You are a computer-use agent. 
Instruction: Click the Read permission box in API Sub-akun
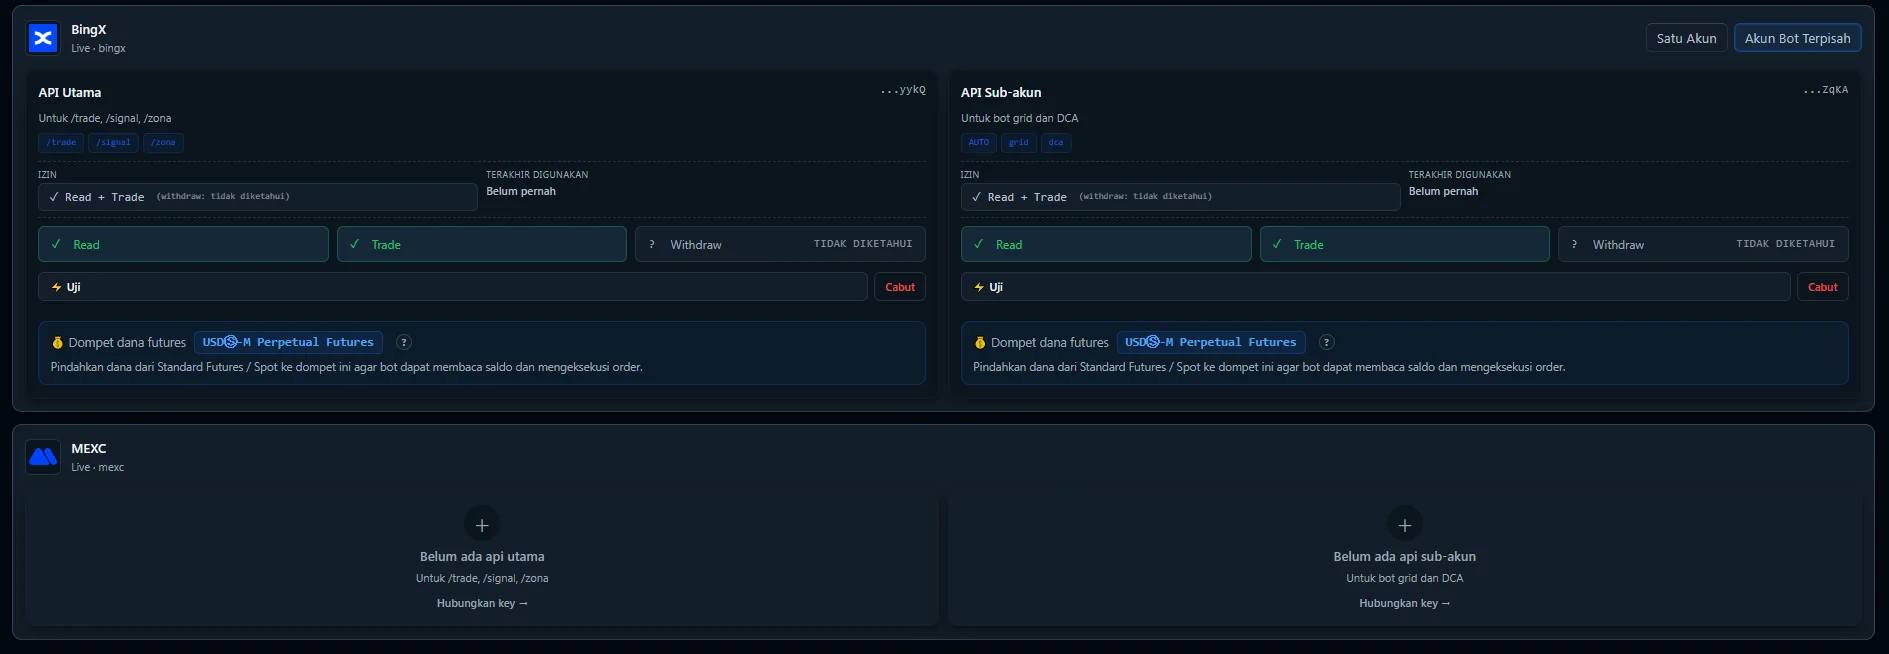point(1106,244)
